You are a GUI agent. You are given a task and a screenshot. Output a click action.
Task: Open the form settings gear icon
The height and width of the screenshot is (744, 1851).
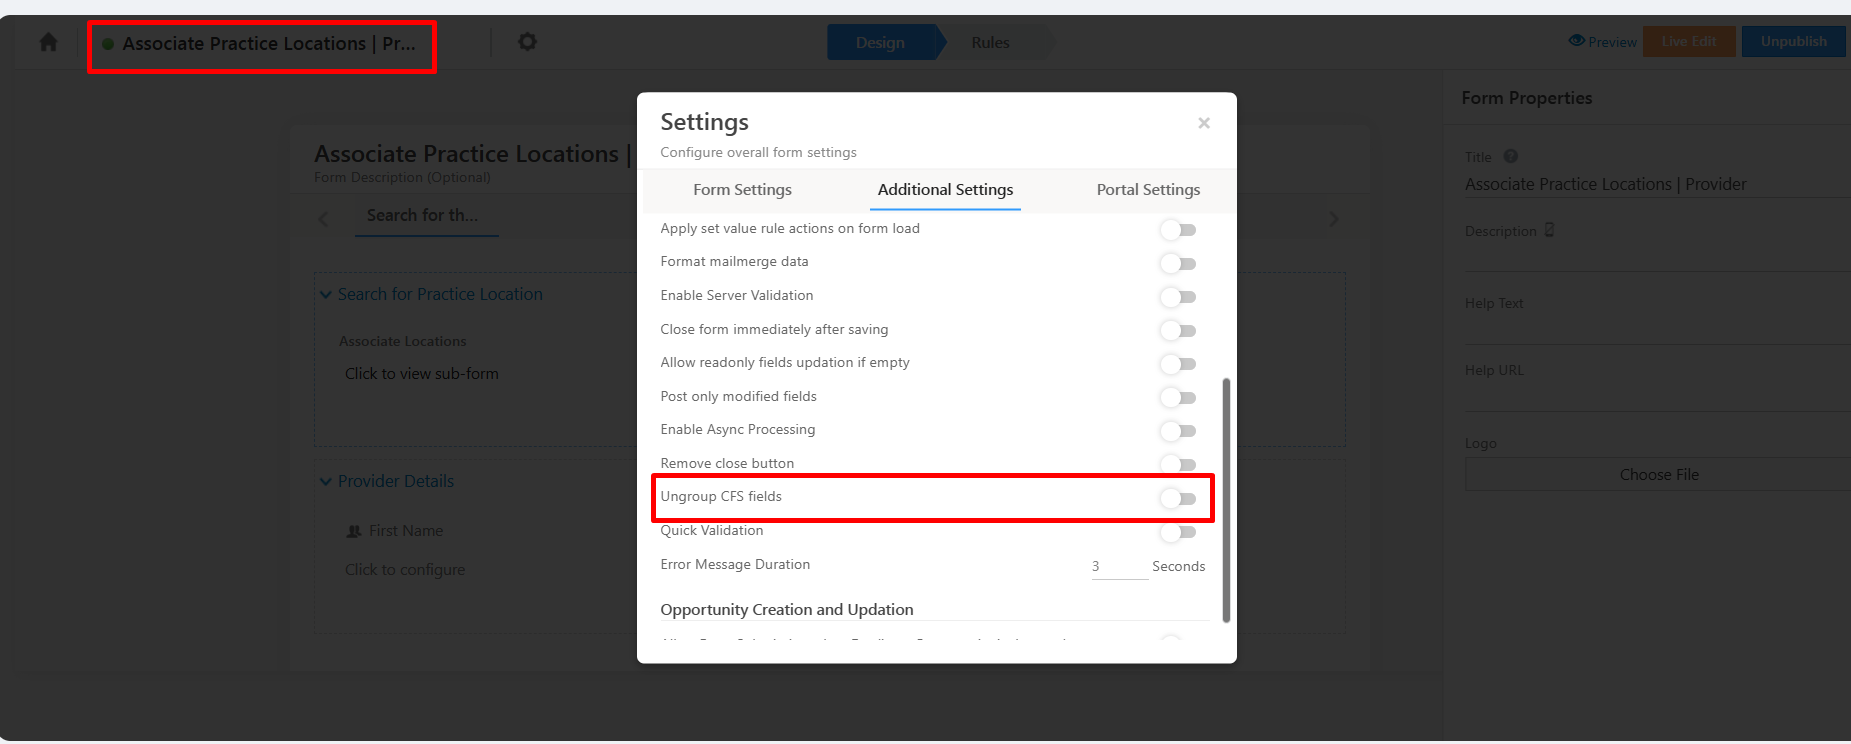[x=527, y=42]
